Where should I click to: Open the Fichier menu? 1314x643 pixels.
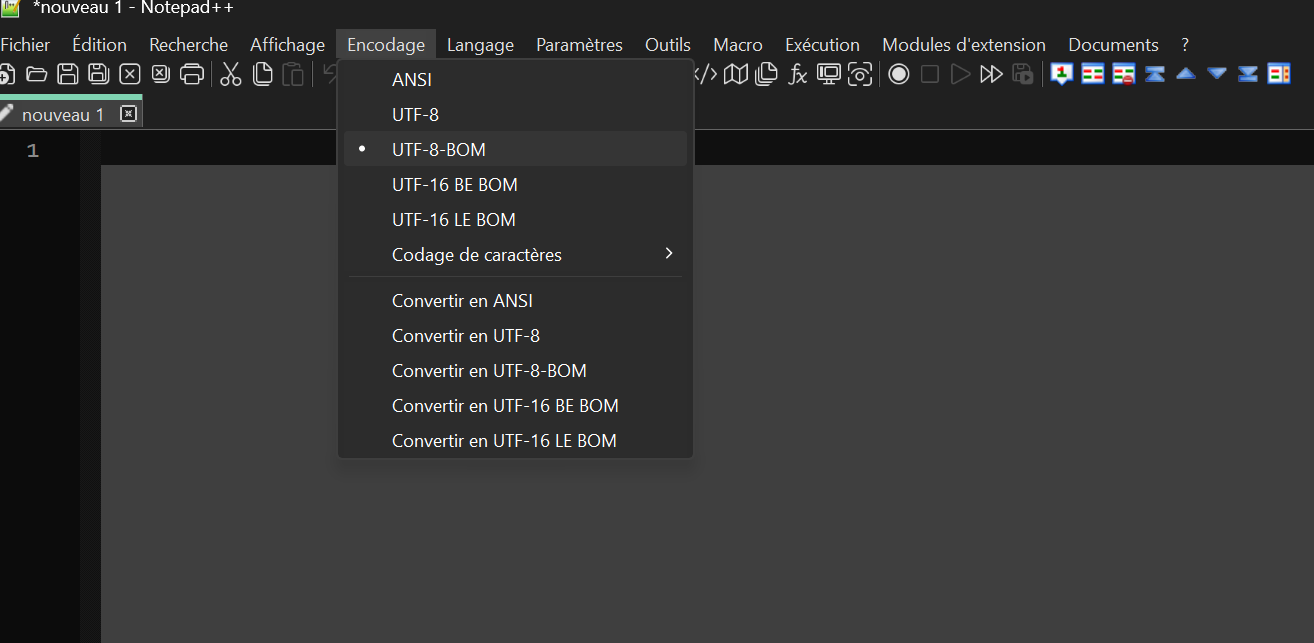[25, 45]
